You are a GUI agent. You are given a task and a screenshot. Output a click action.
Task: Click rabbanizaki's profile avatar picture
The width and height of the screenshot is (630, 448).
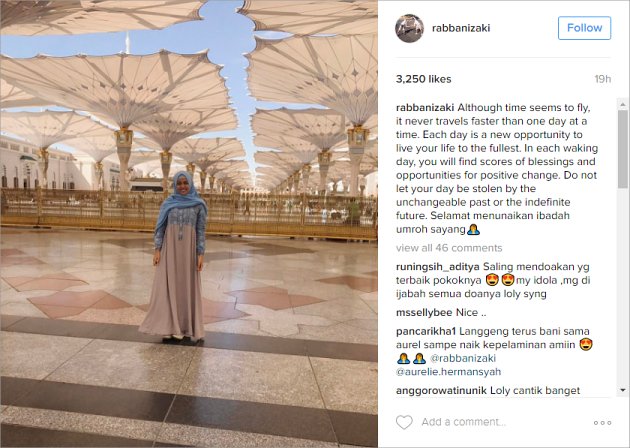[x=409, y=28]
